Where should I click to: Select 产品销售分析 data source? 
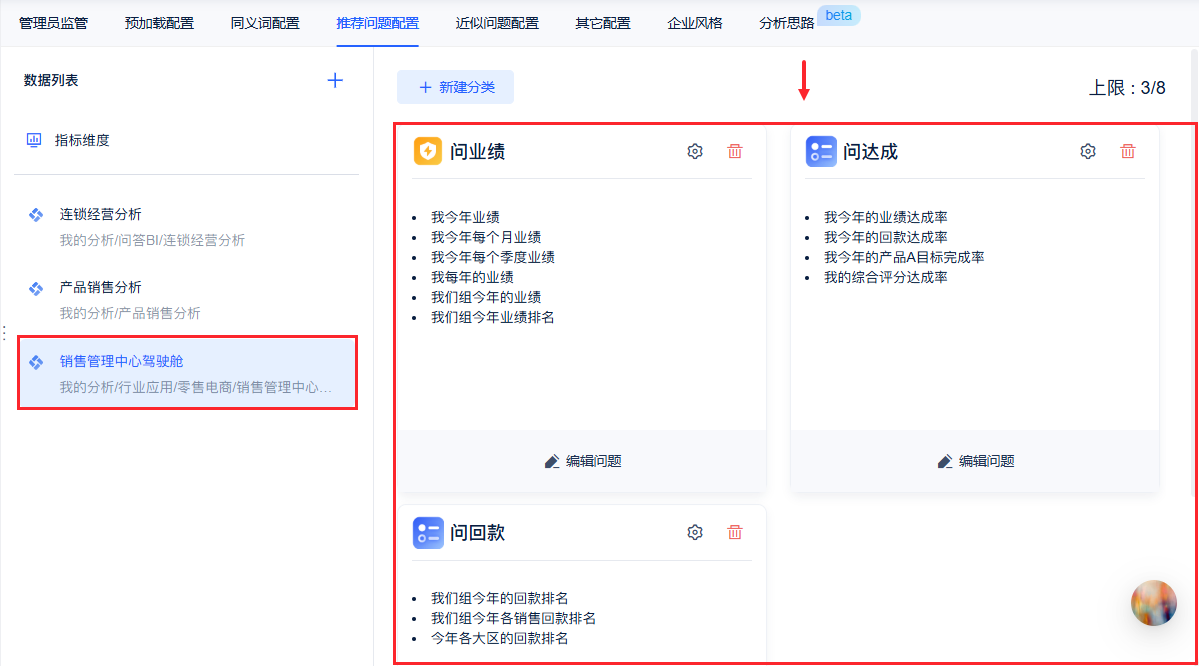(187, 300)
